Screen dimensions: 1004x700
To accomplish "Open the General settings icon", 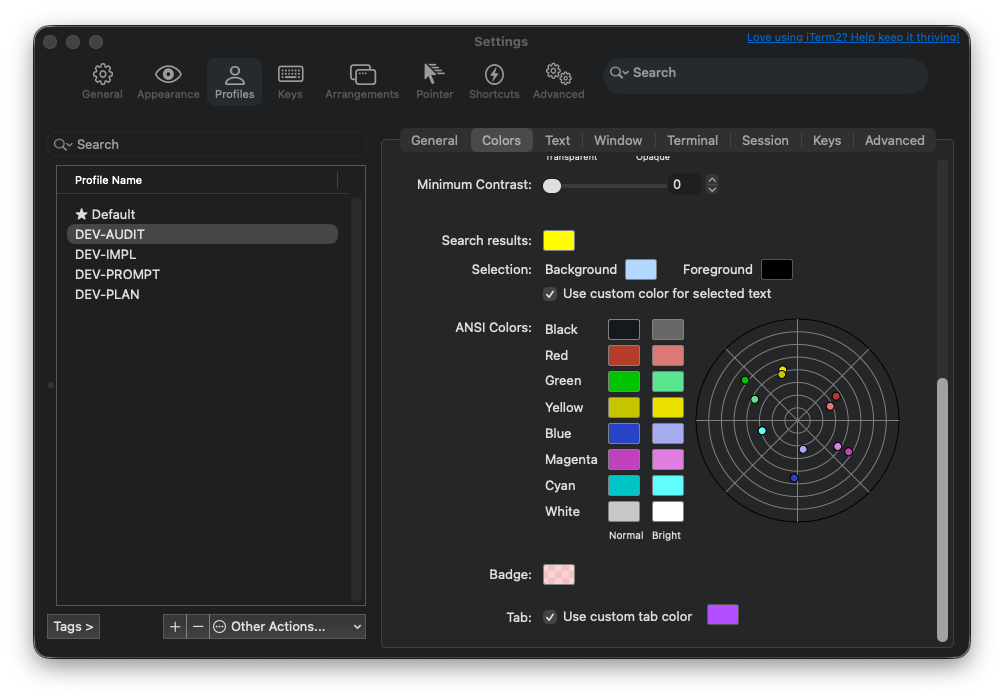I will pyautogui.click(x=102, y=80).
